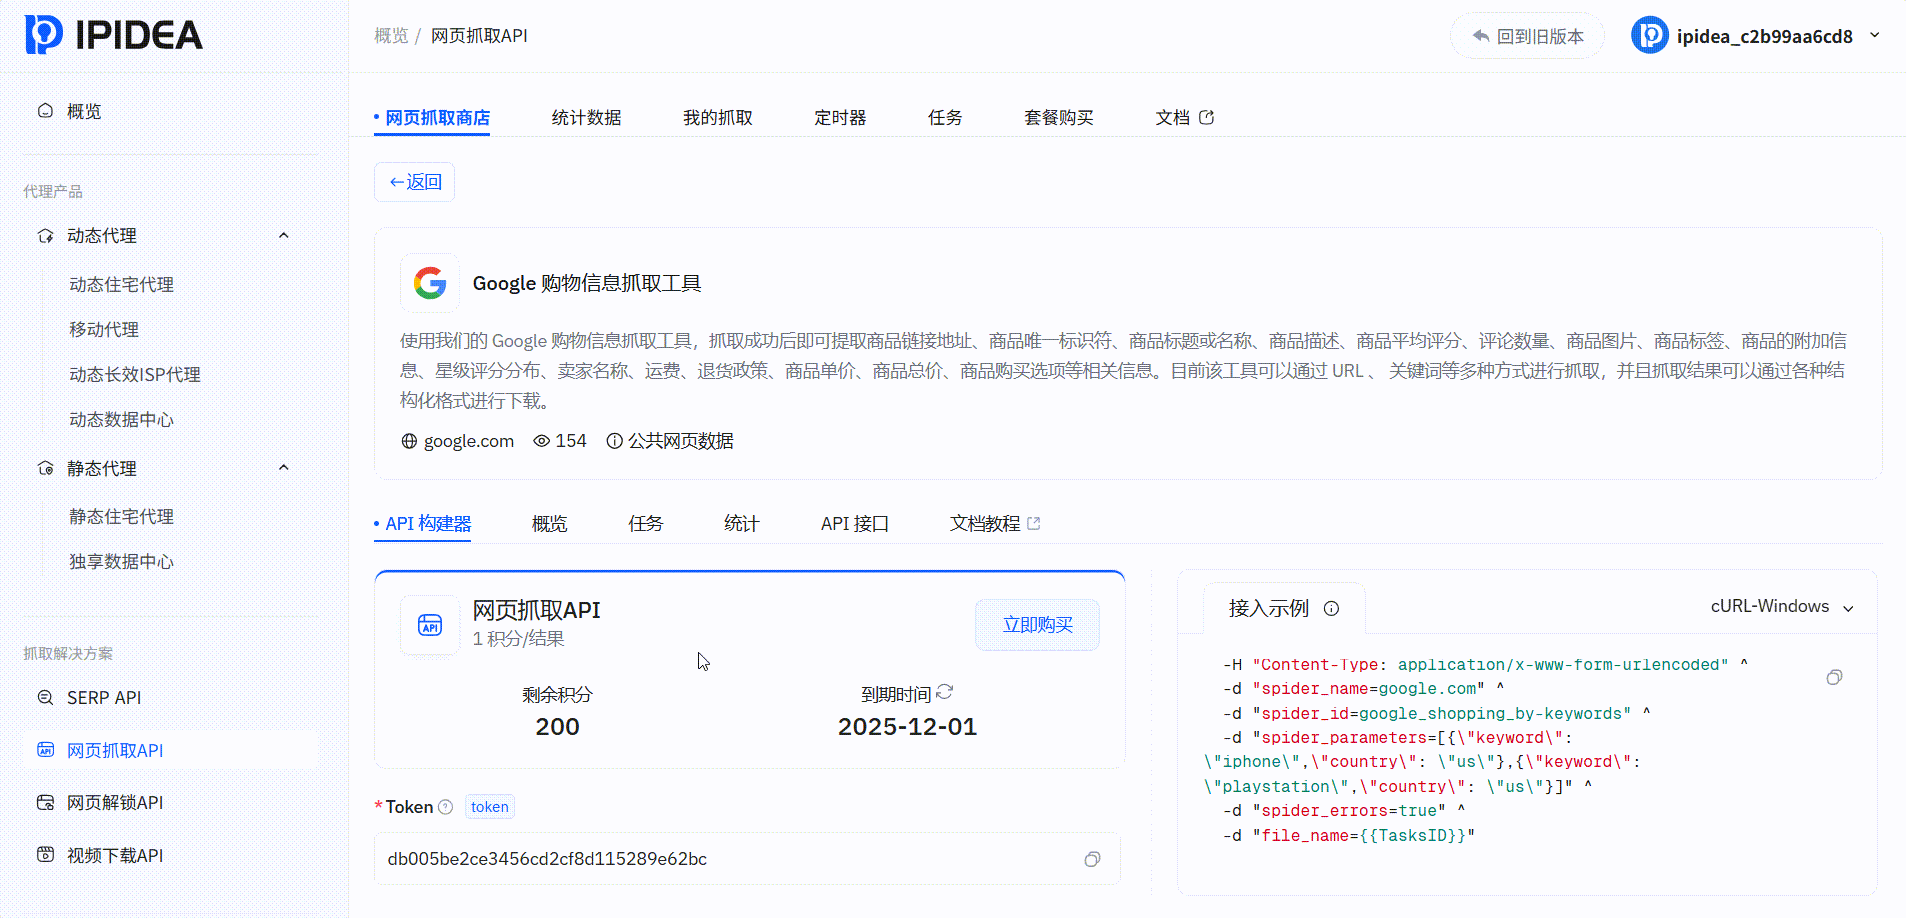The image size is (1906, 918).
Task: Click the google.com globe icon
Action: point(409,441)
